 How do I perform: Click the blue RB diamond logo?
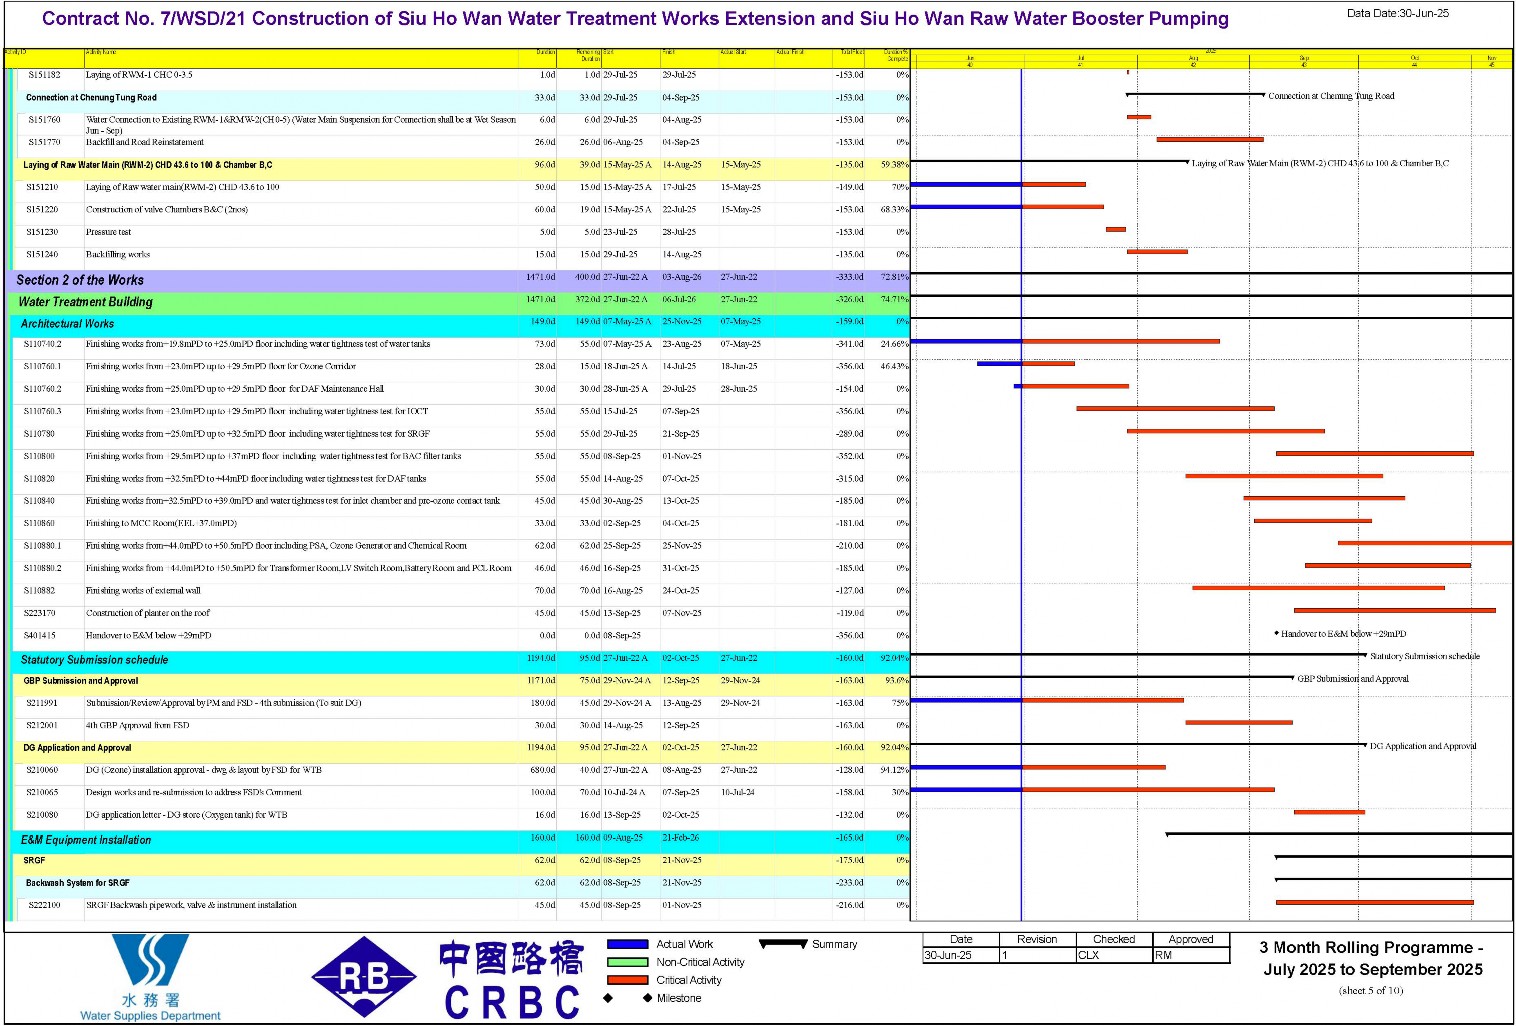[364, 977]
